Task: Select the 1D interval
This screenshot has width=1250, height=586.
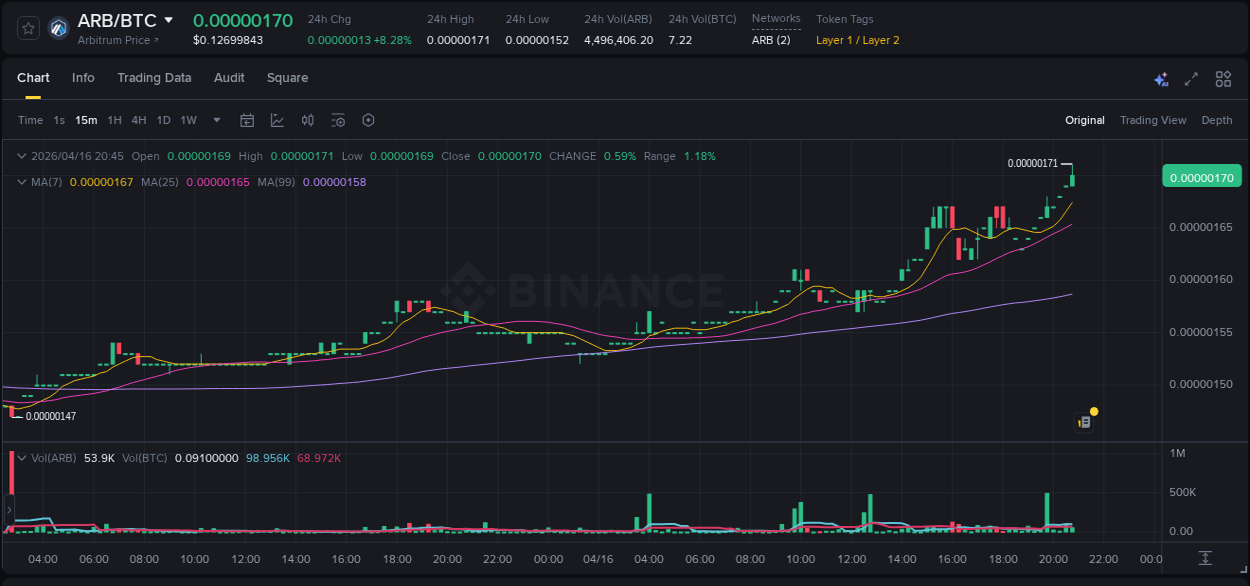Action: coord(163,120)
